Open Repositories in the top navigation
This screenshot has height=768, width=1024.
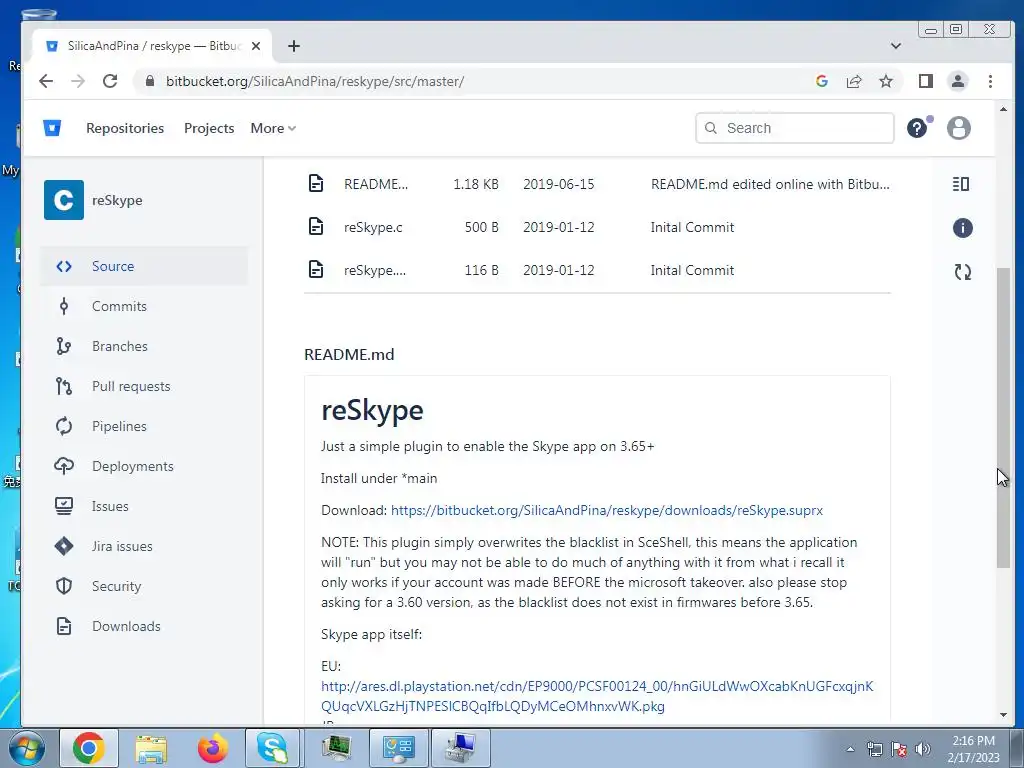click(125, 128)
